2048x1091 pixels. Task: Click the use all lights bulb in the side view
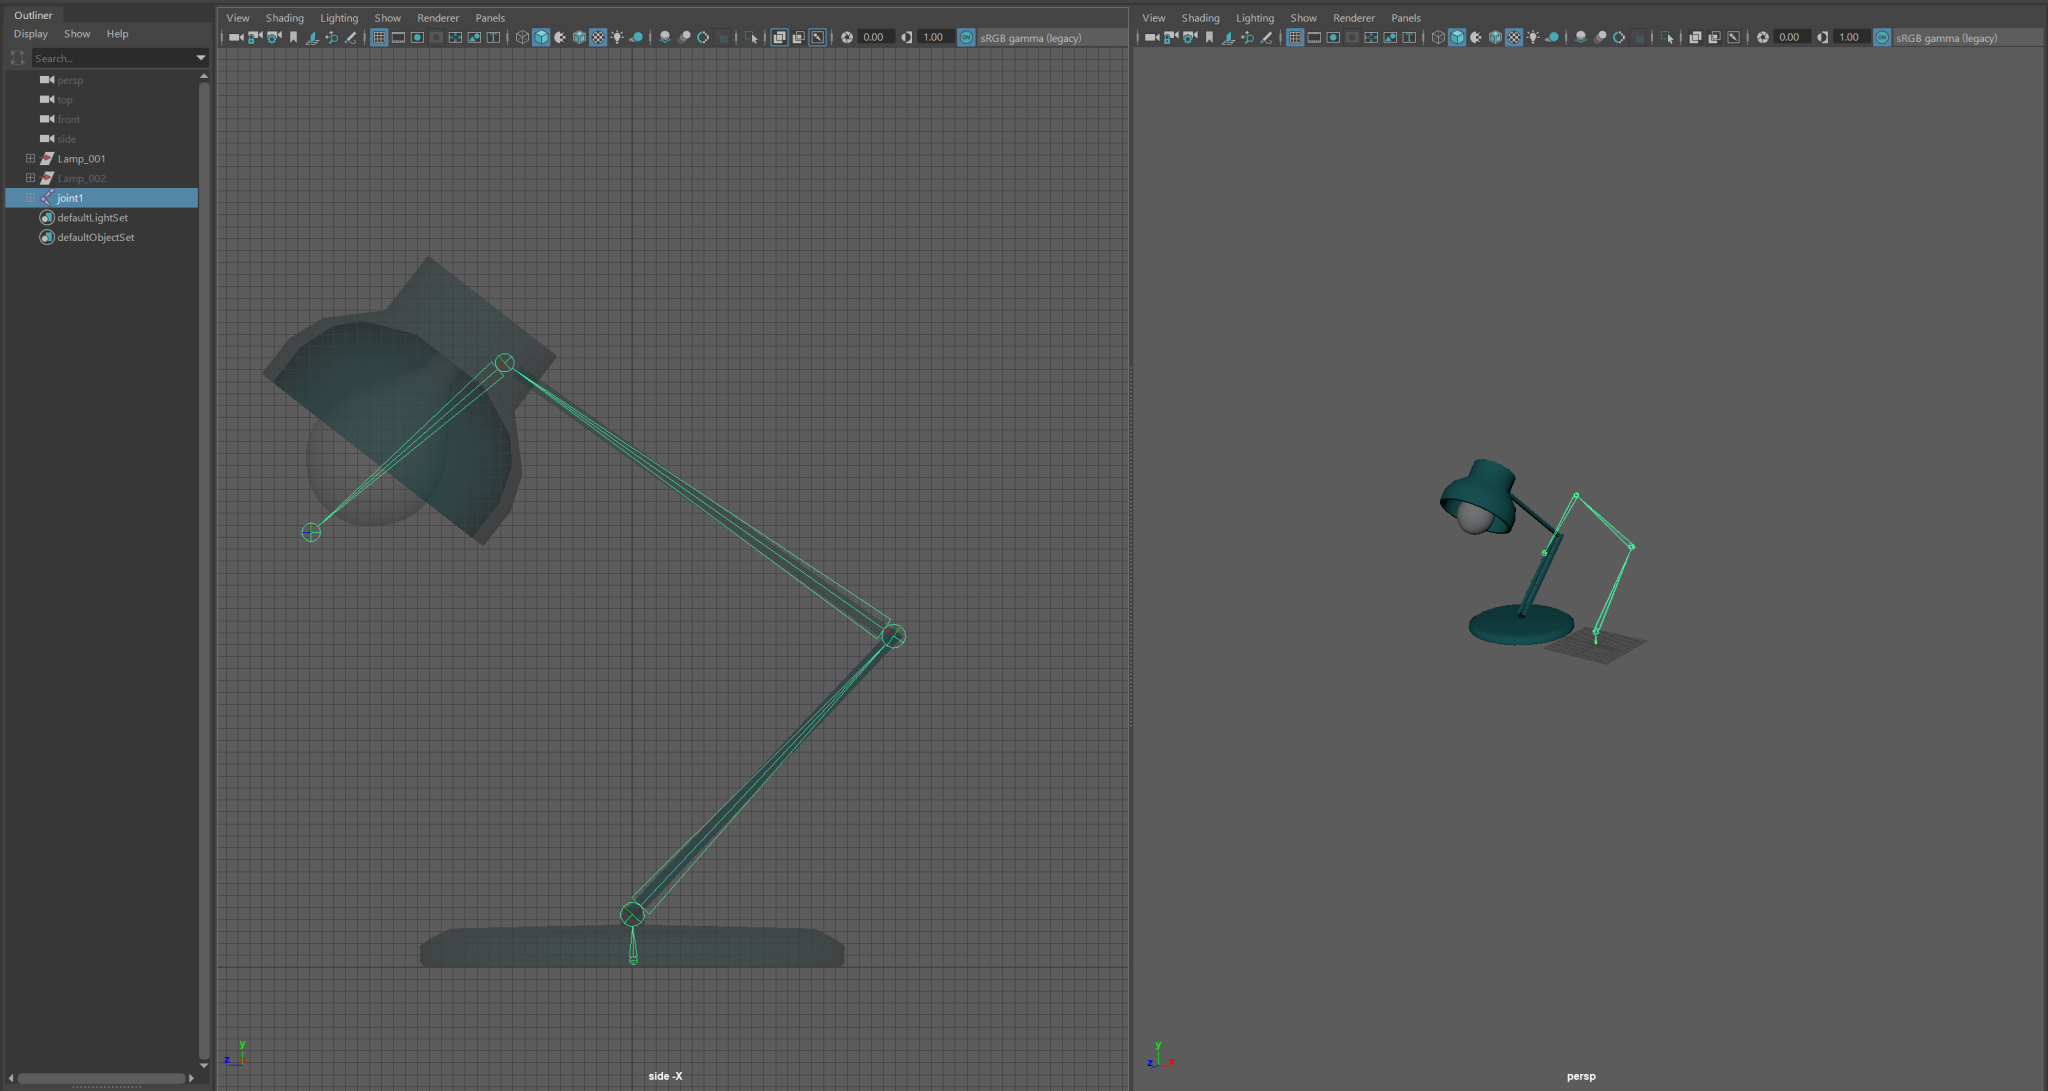point(617,37)
